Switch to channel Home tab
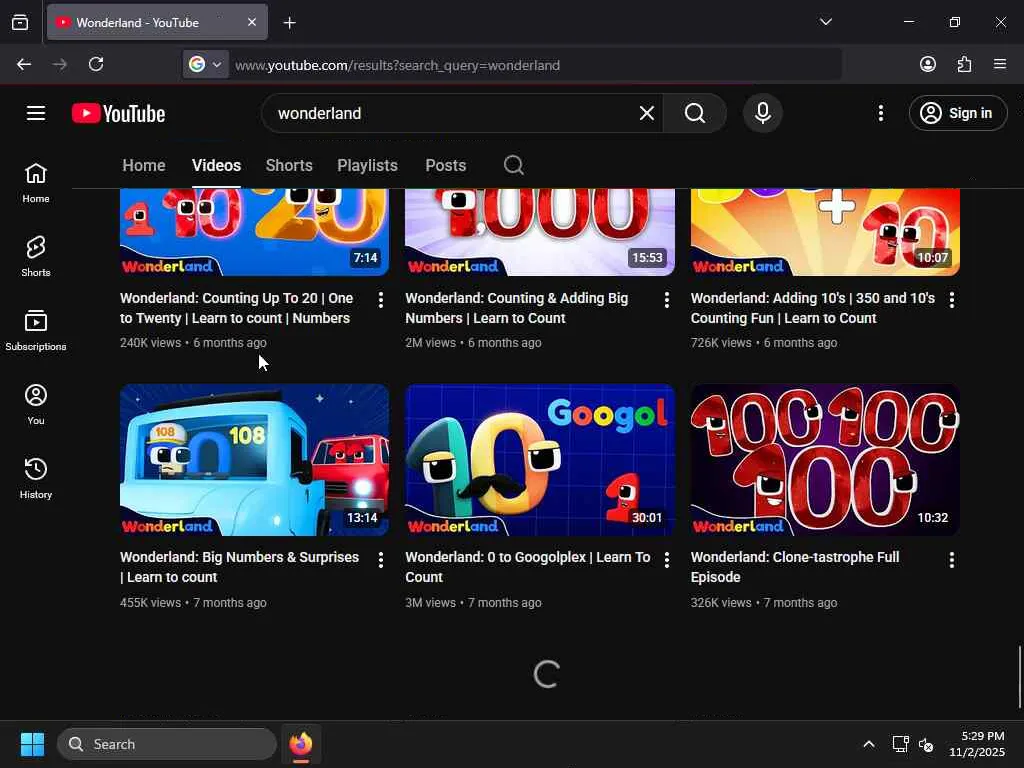Image resolution: width=1024 pixels, height=768 pixels. click(x=144, y=165)
